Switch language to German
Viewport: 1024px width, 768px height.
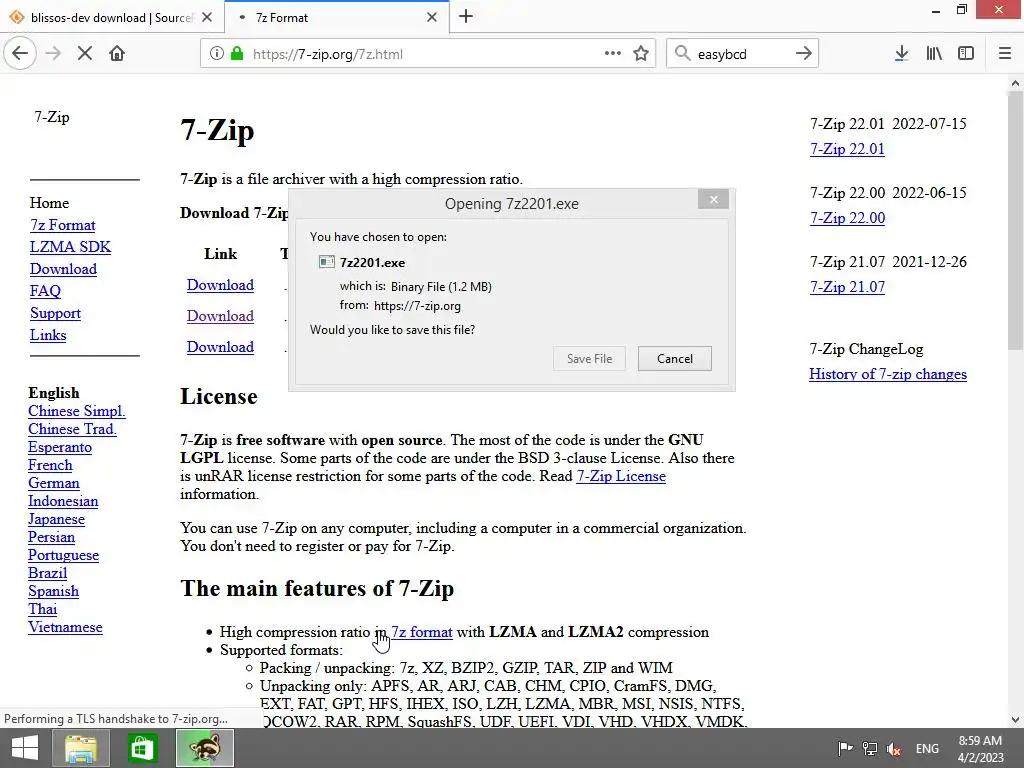click(x=54, y=483)
